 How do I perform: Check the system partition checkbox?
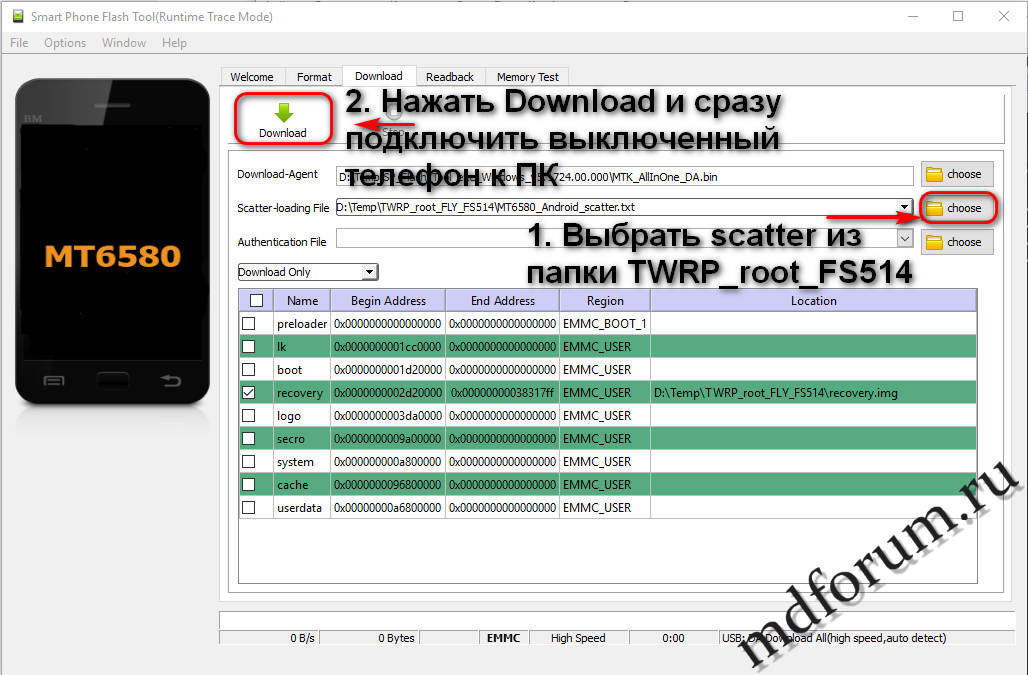pos(249,462)
